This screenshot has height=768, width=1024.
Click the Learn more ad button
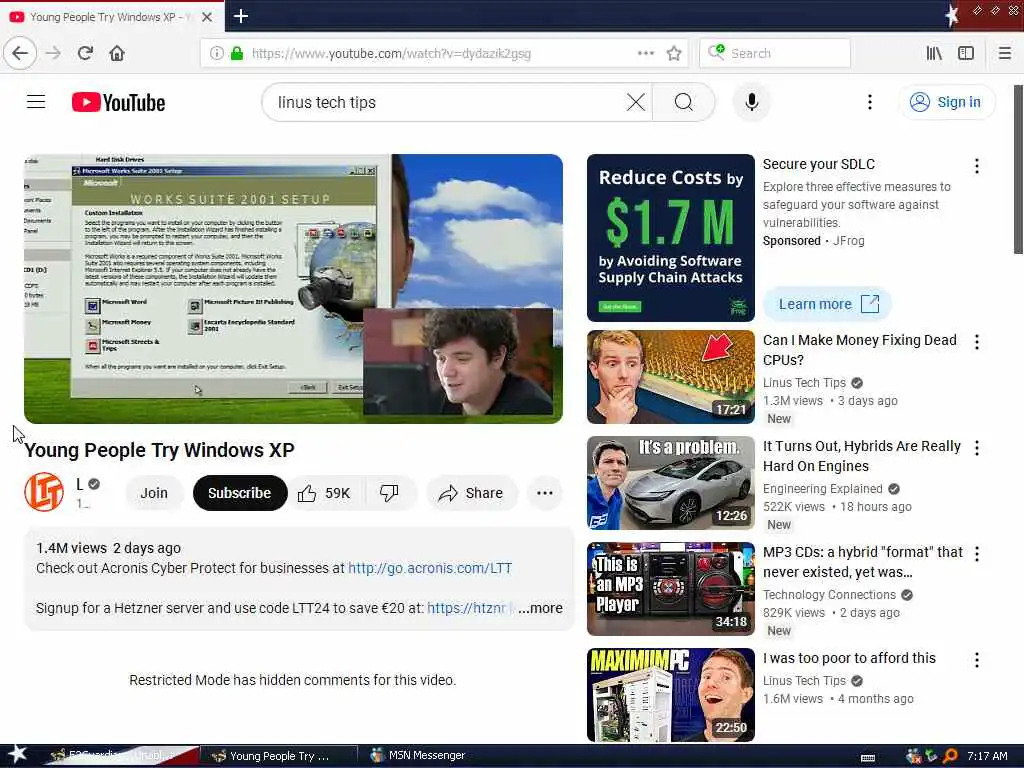point(827,304)
